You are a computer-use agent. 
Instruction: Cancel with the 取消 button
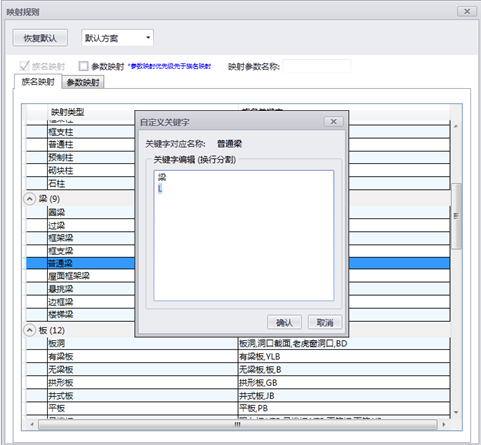click(325, 322)
